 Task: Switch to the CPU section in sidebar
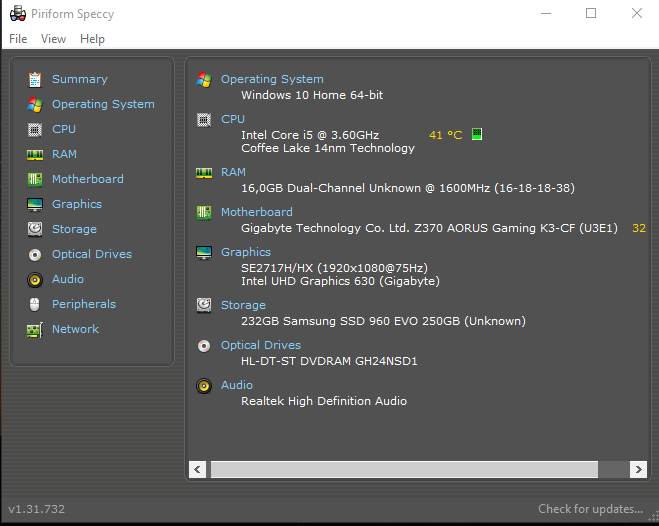tap(64, 129)
